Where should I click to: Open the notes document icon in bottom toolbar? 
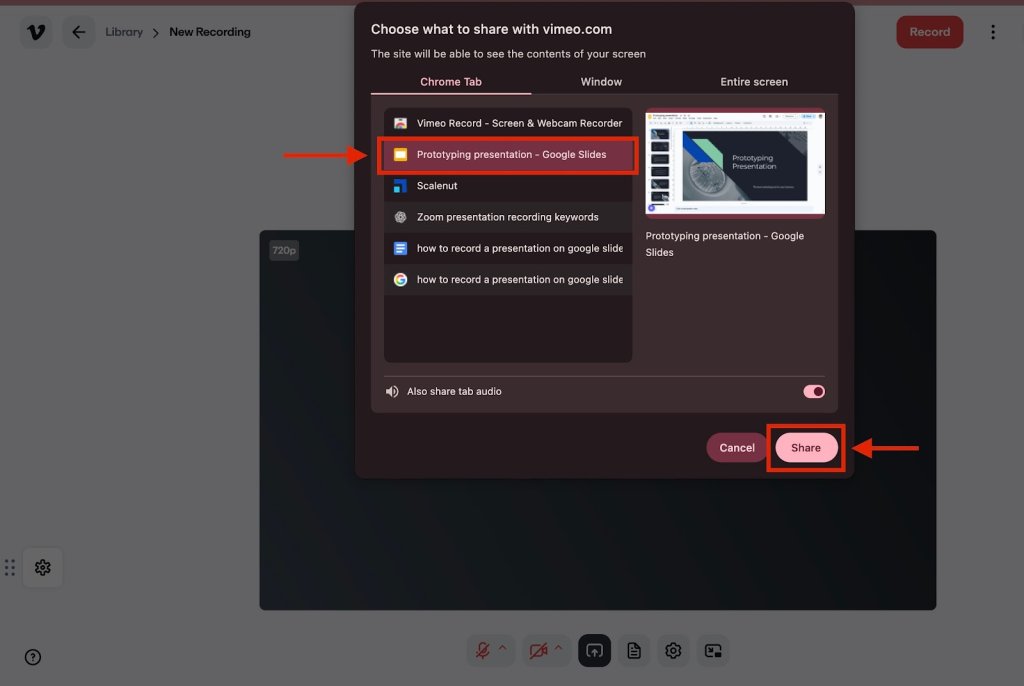pos(633,651)
